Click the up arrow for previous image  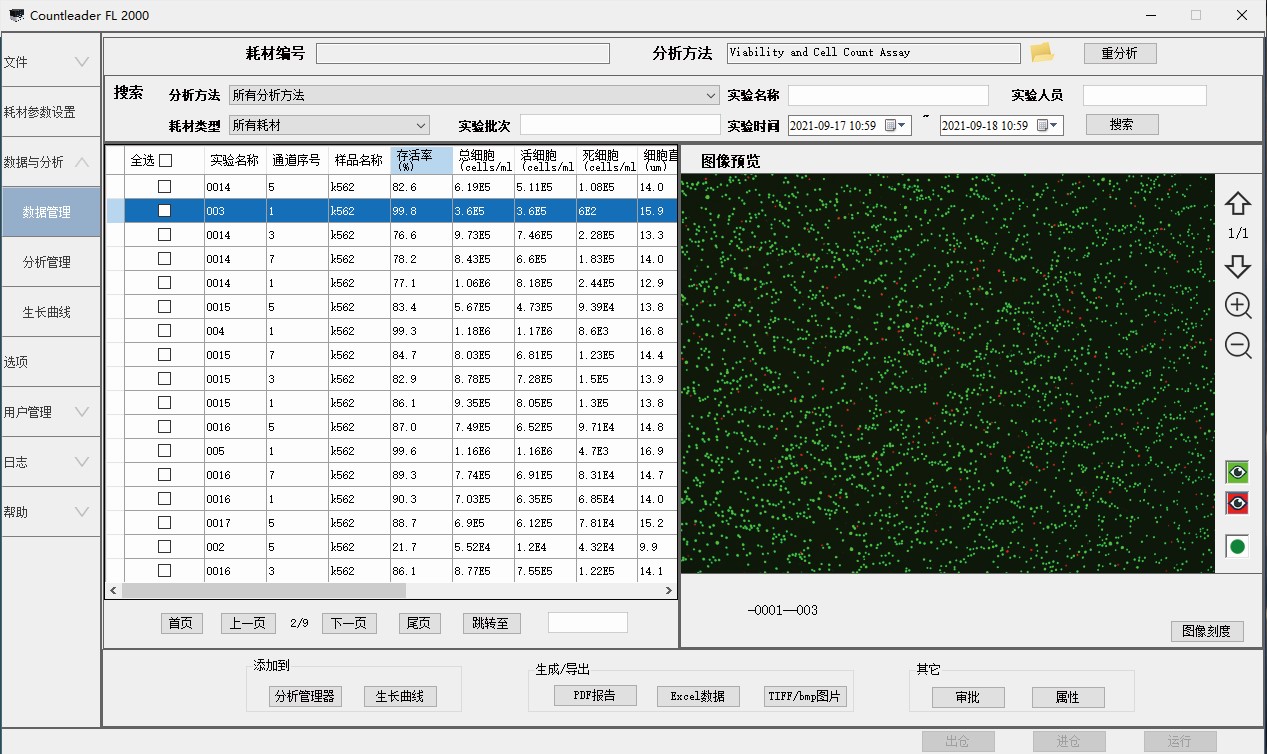pos(1238,204)
